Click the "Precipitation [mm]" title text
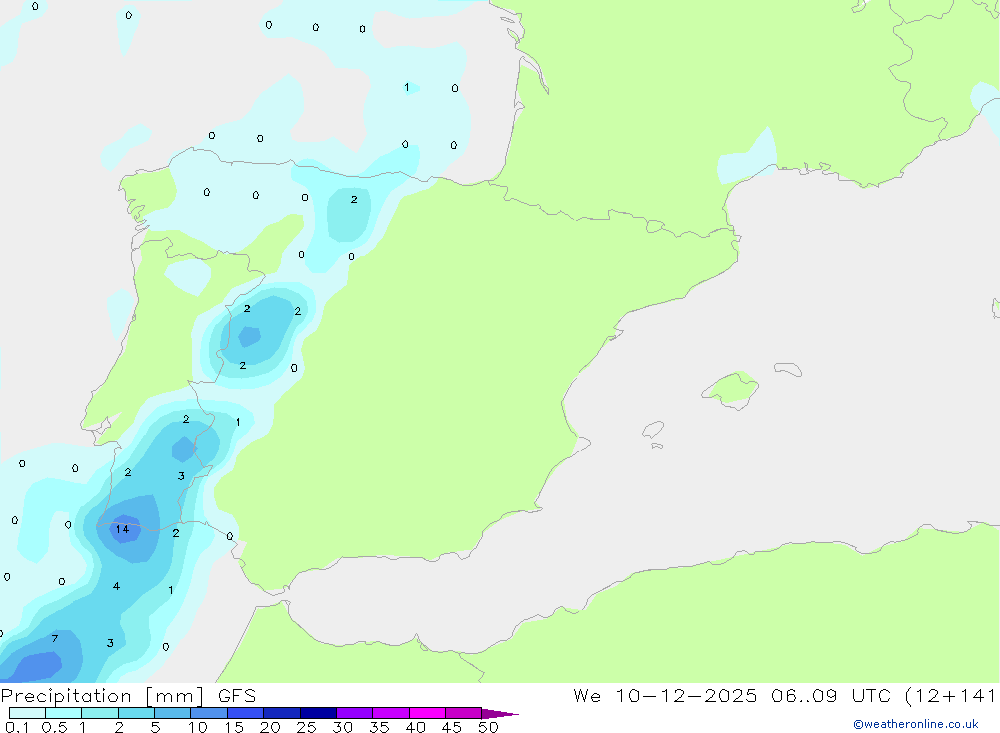 (102, 696)
